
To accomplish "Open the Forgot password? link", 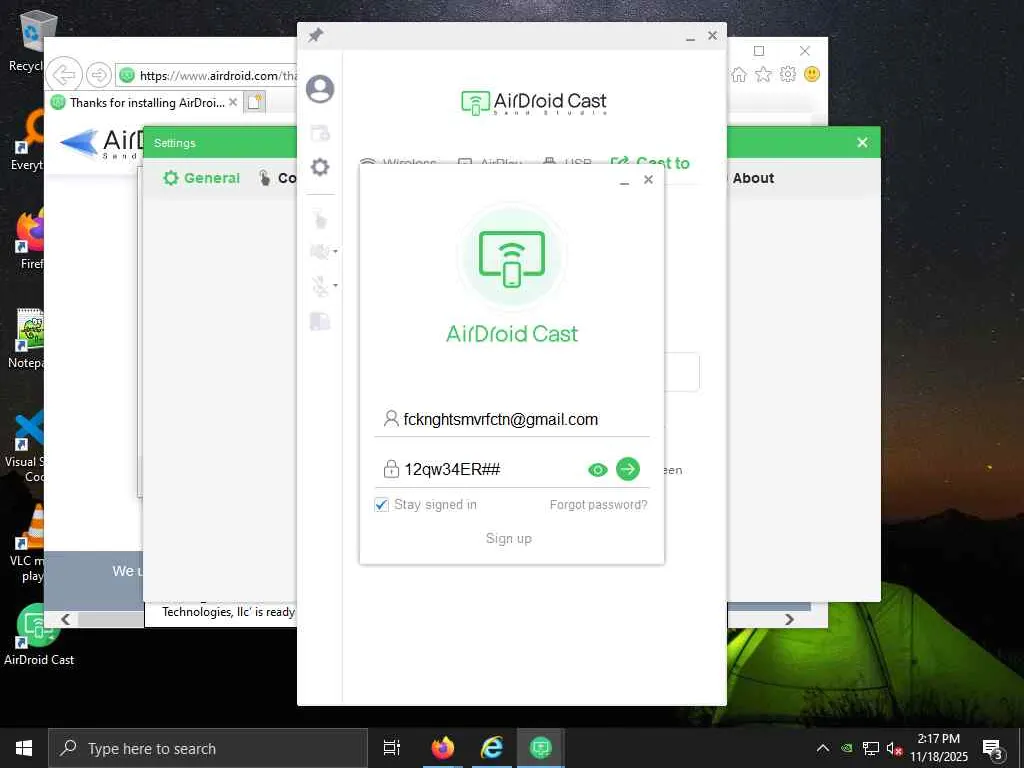I will coord(598,505).
